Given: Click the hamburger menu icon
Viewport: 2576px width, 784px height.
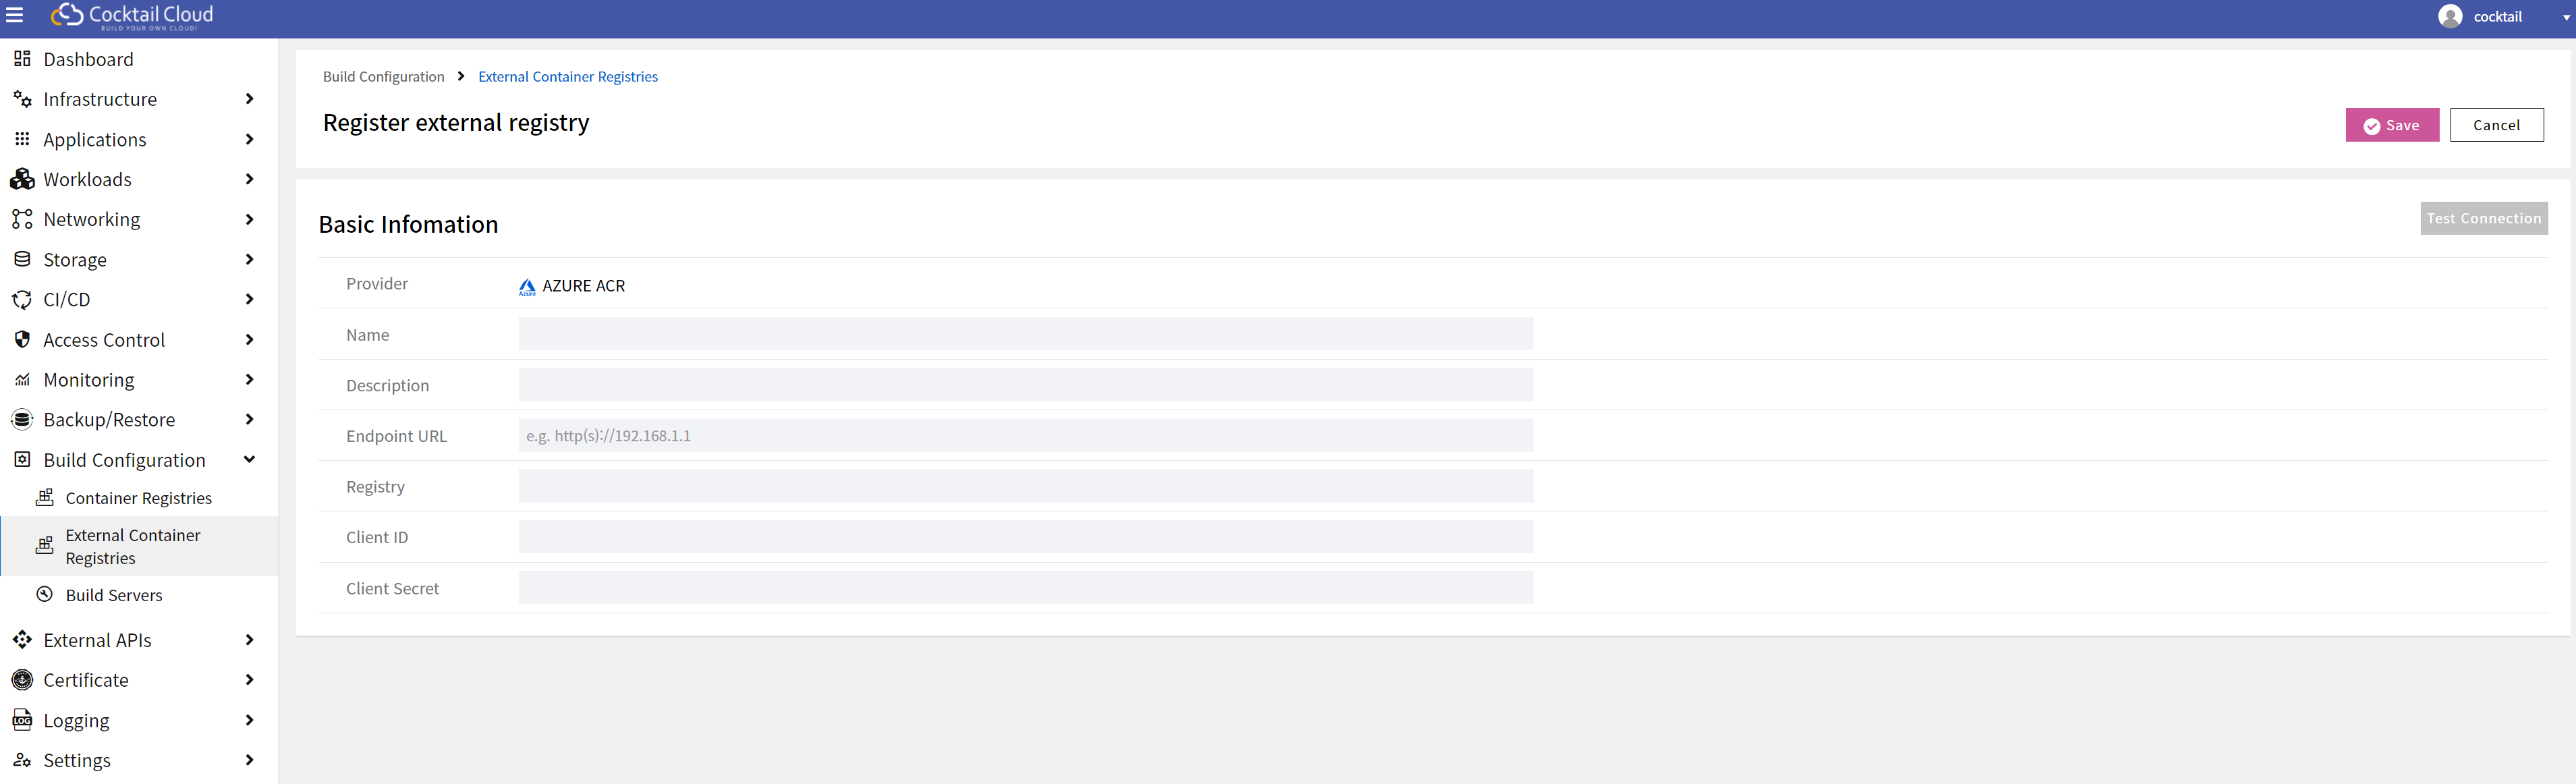Looking at the screenshot, I should [15, 16].
